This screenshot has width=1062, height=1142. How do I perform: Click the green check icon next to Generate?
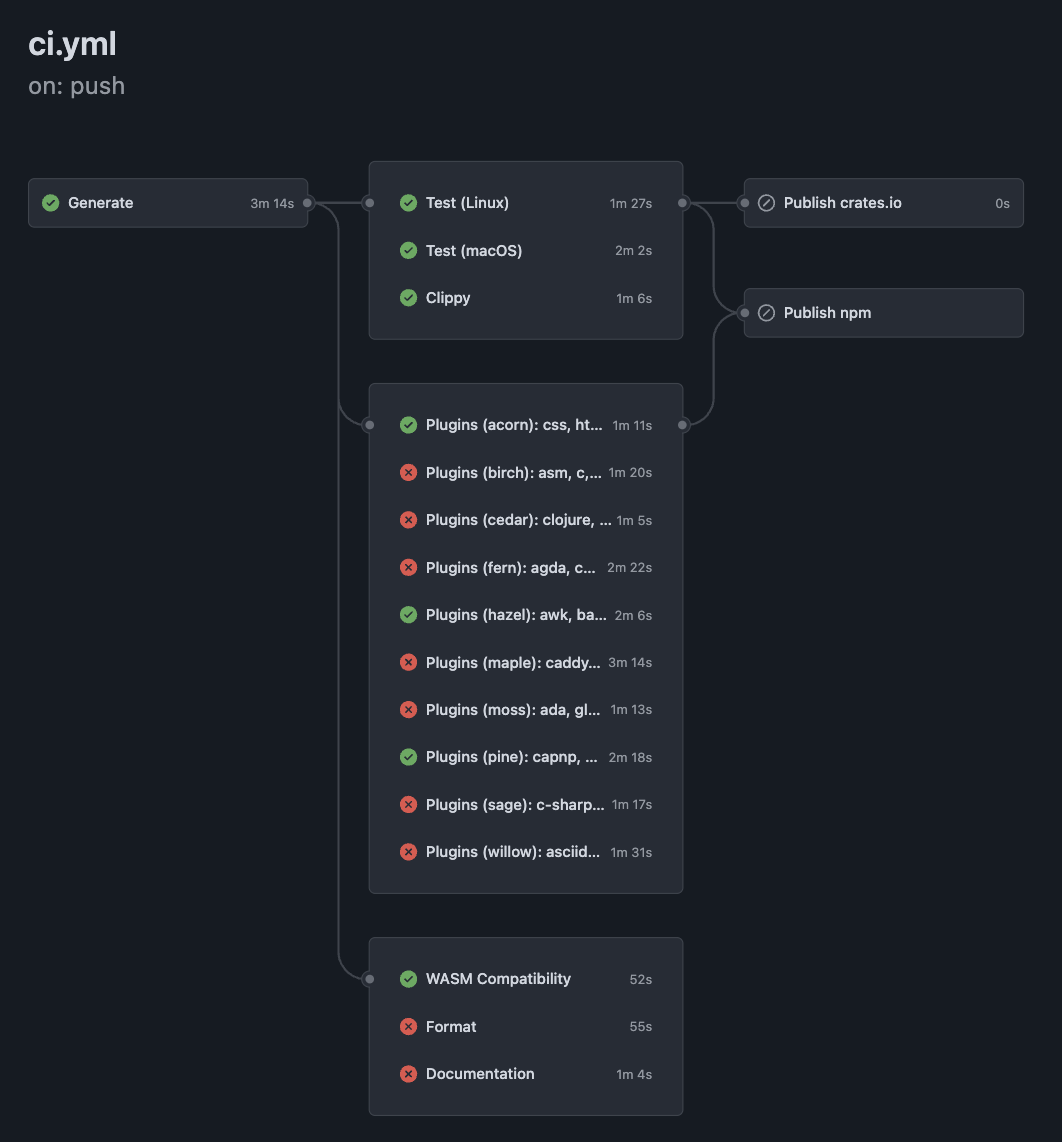click(50, 203)
